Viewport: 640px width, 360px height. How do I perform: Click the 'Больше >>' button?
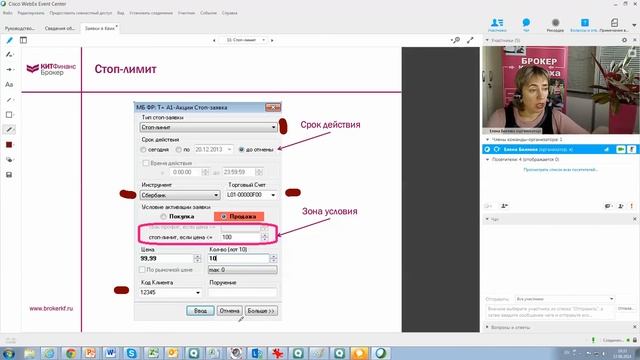click(x=261, y=311)
